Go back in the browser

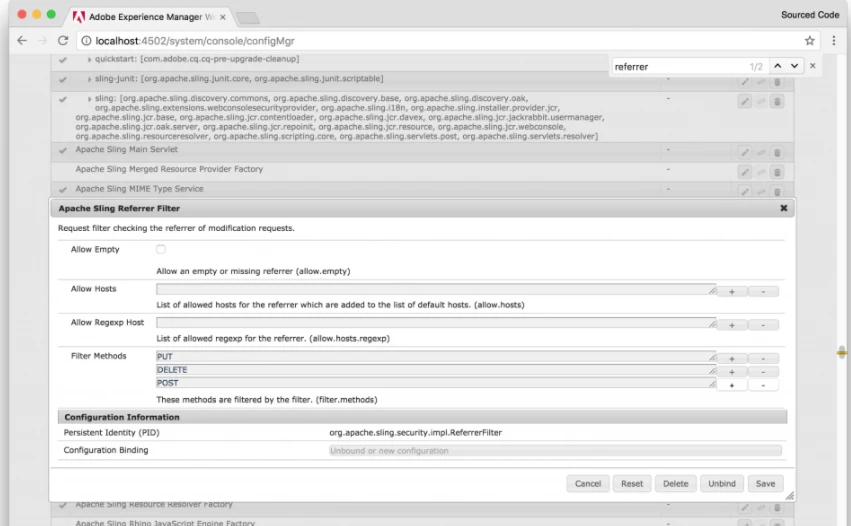pos(22,41)
